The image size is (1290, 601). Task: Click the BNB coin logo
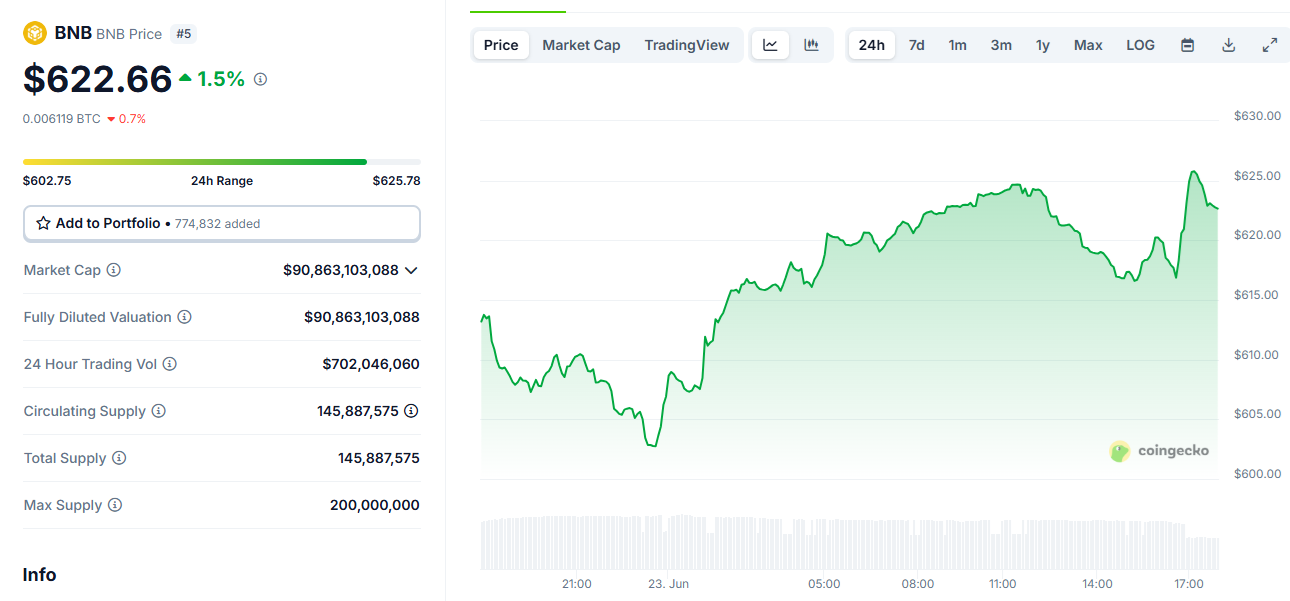click(35, 33)
